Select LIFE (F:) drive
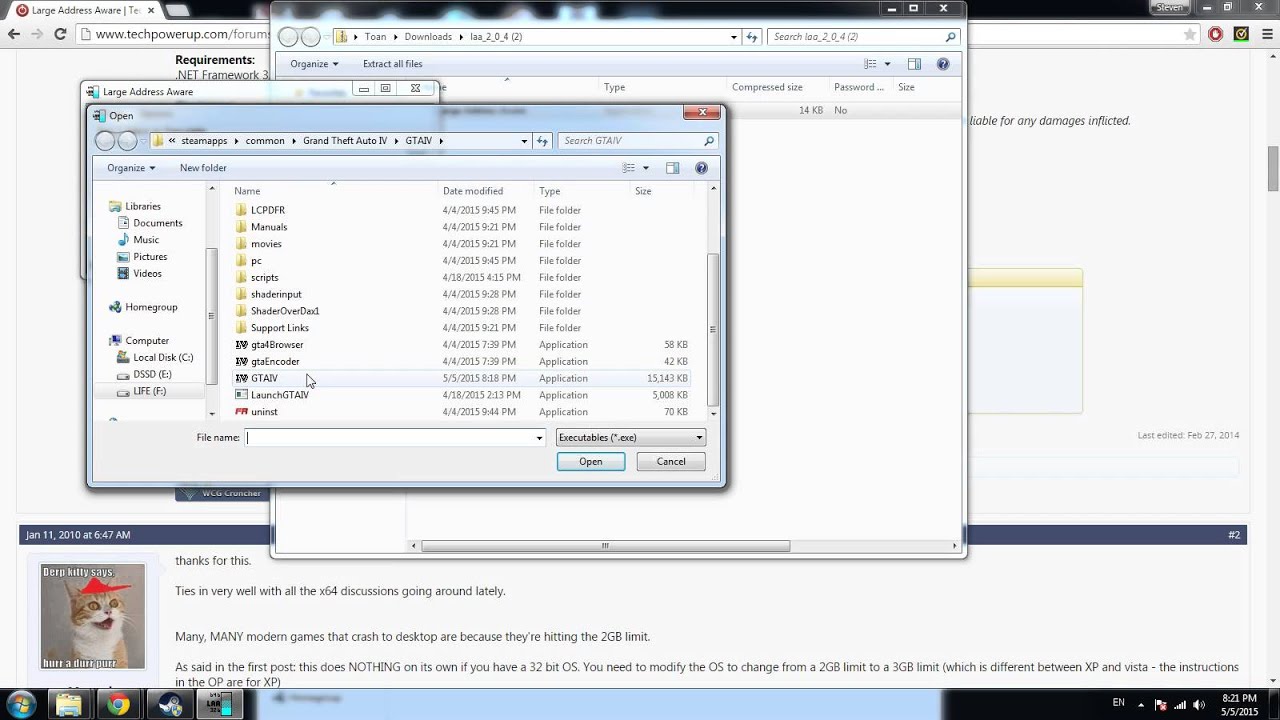This screenshot has width=1280, height=720. coord(149,391)
